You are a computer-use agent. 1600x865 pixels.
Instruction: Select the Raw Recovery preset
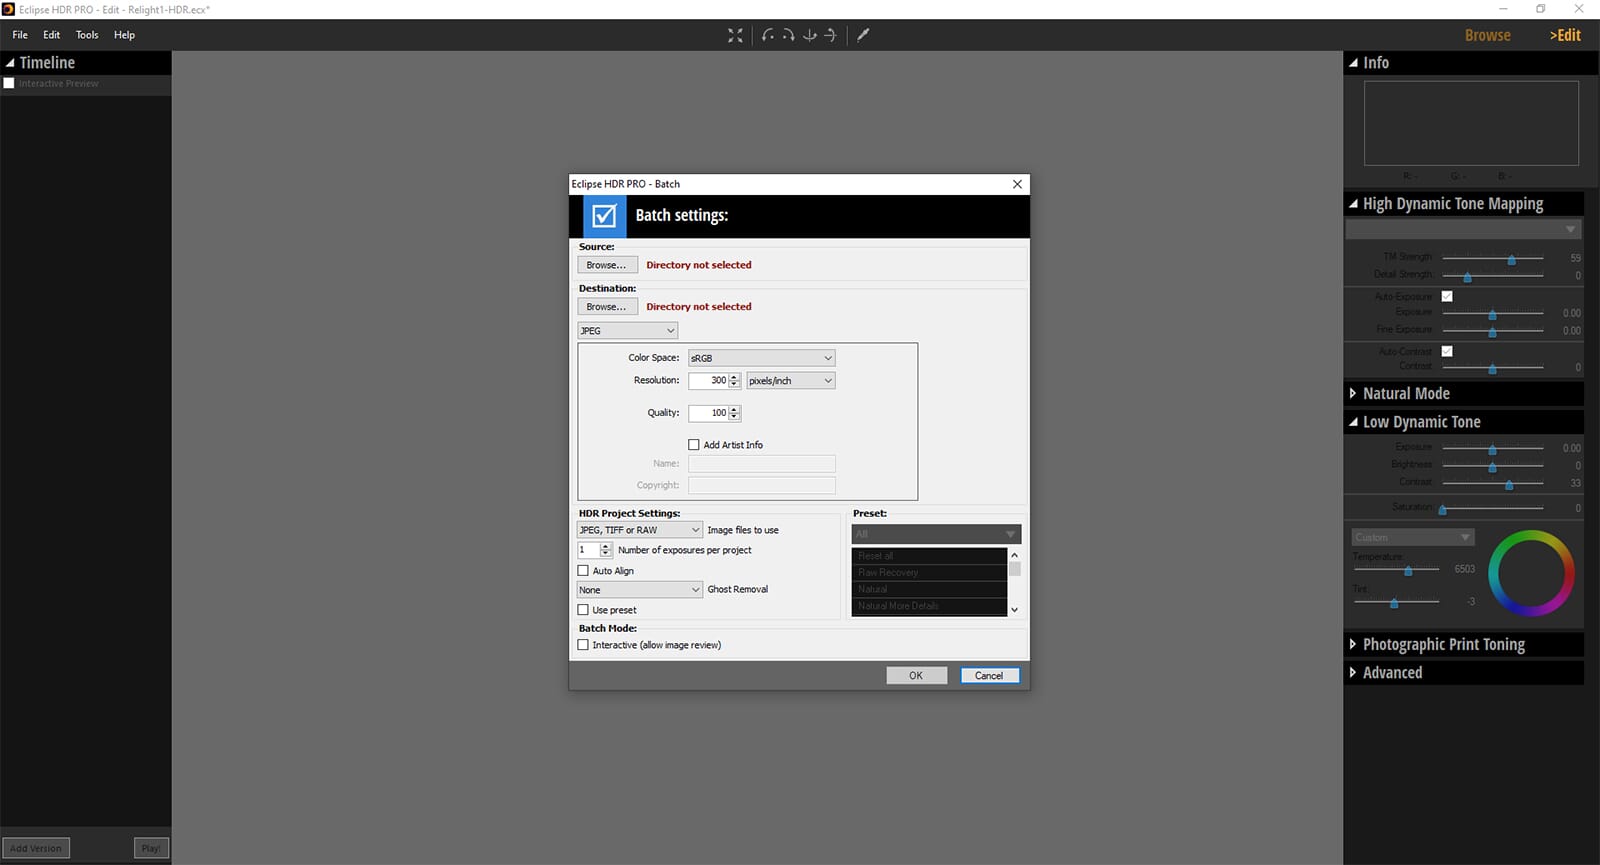click(x=929, y=573)
